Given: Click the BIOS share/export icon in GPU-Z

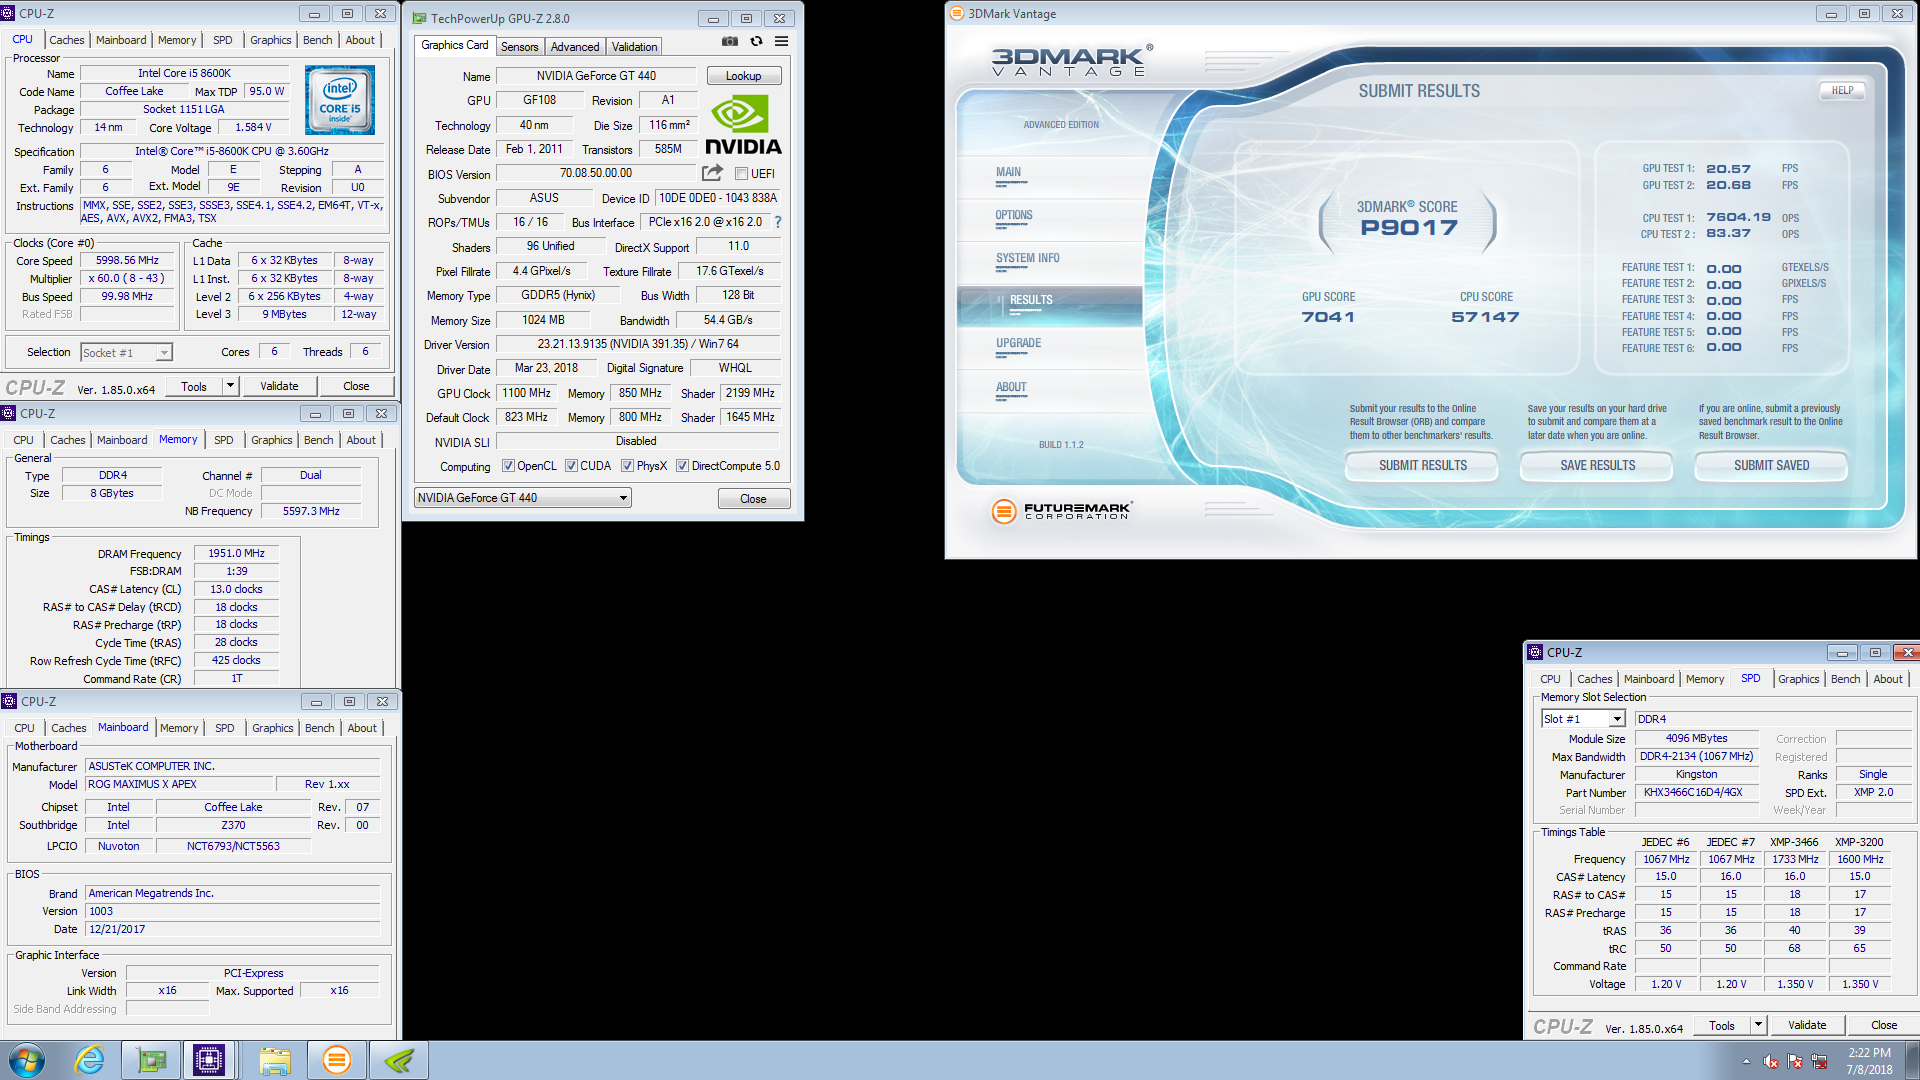Looking at the screenshot, I should [712, 173].
